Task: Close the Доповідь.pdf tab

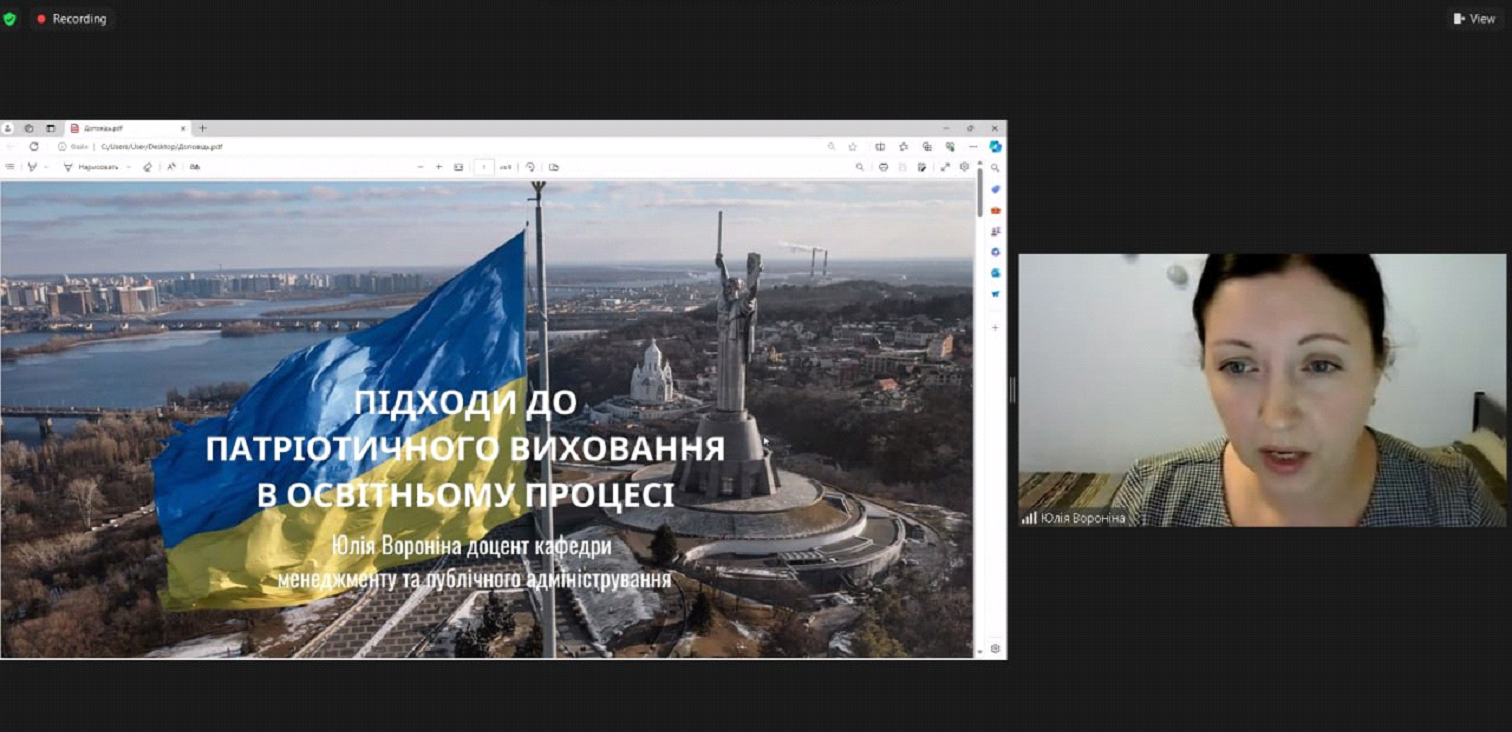Action: [x=183, y=128]
